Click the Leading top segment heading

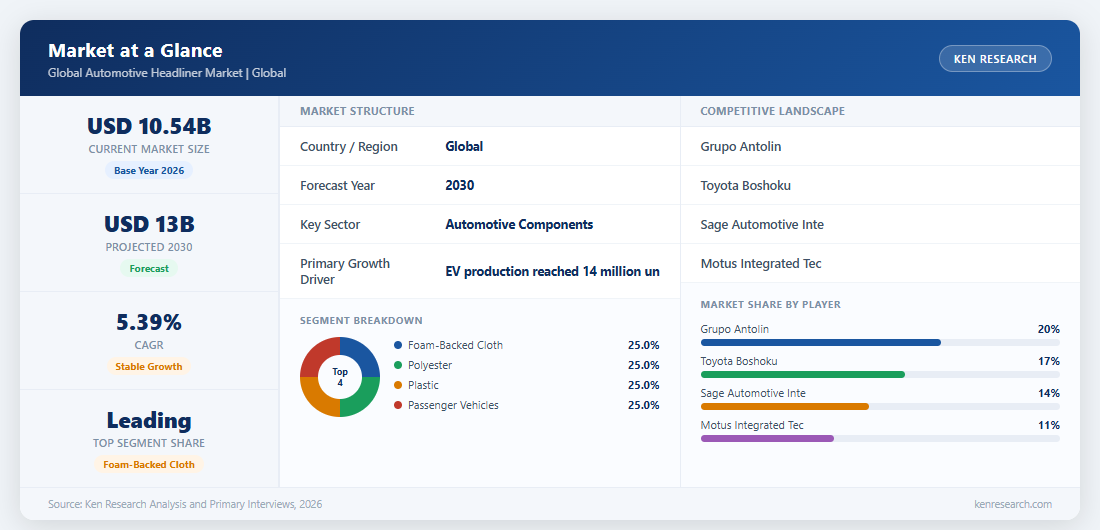[149, 420]
